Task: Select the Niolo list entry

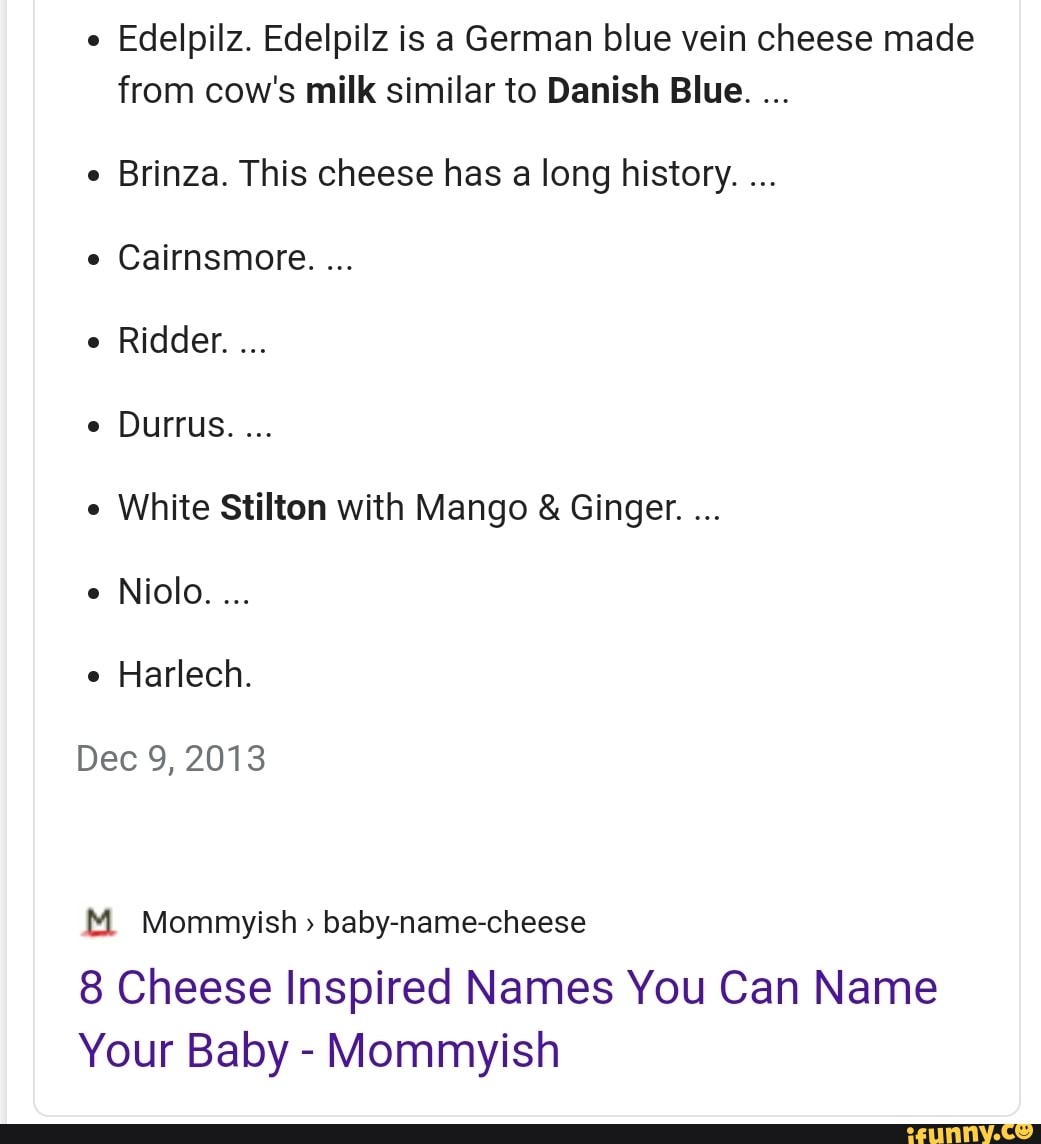Action: point(164,591)
